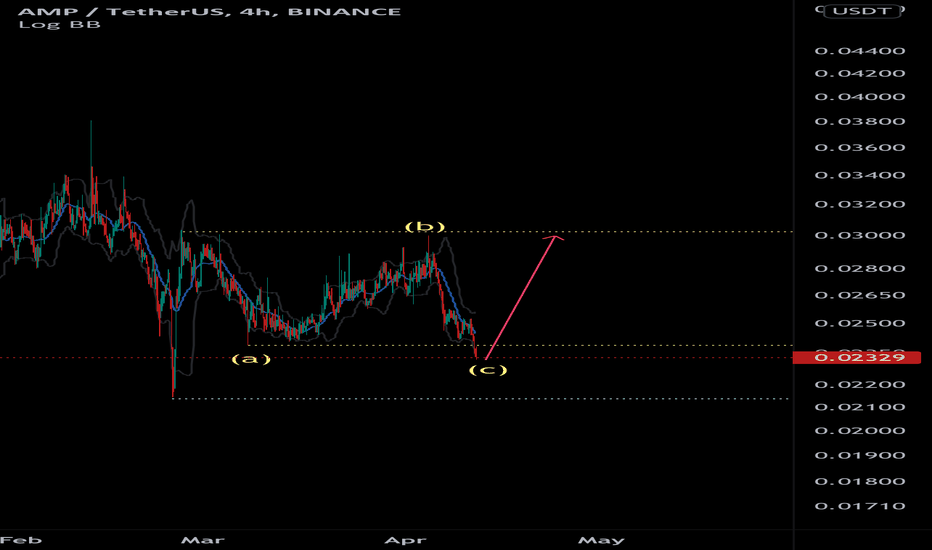Viewport: 932px width, 550px height.
Task: Click the 0.03800 price axis label
Action: (x=860, y=122)
